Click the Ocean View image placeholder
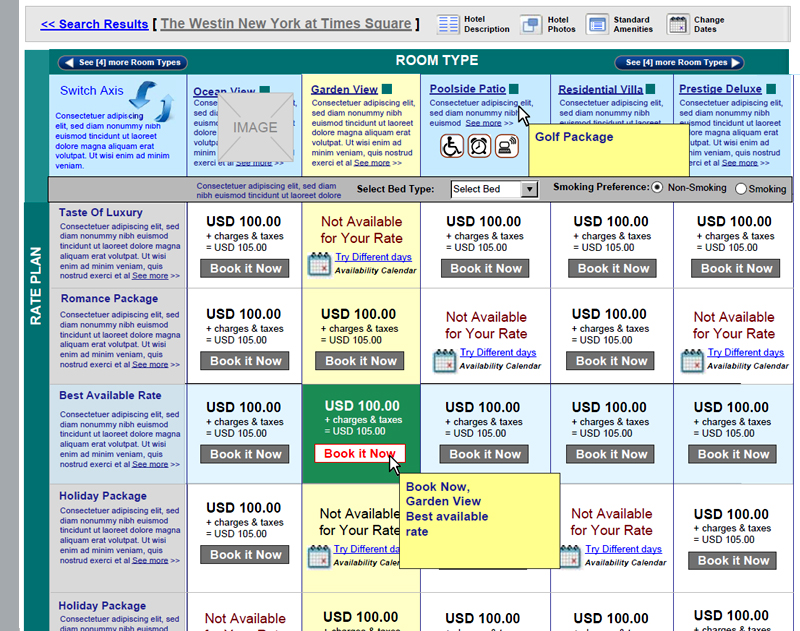Viewport: 800px width, 631px height. point(255,127)
